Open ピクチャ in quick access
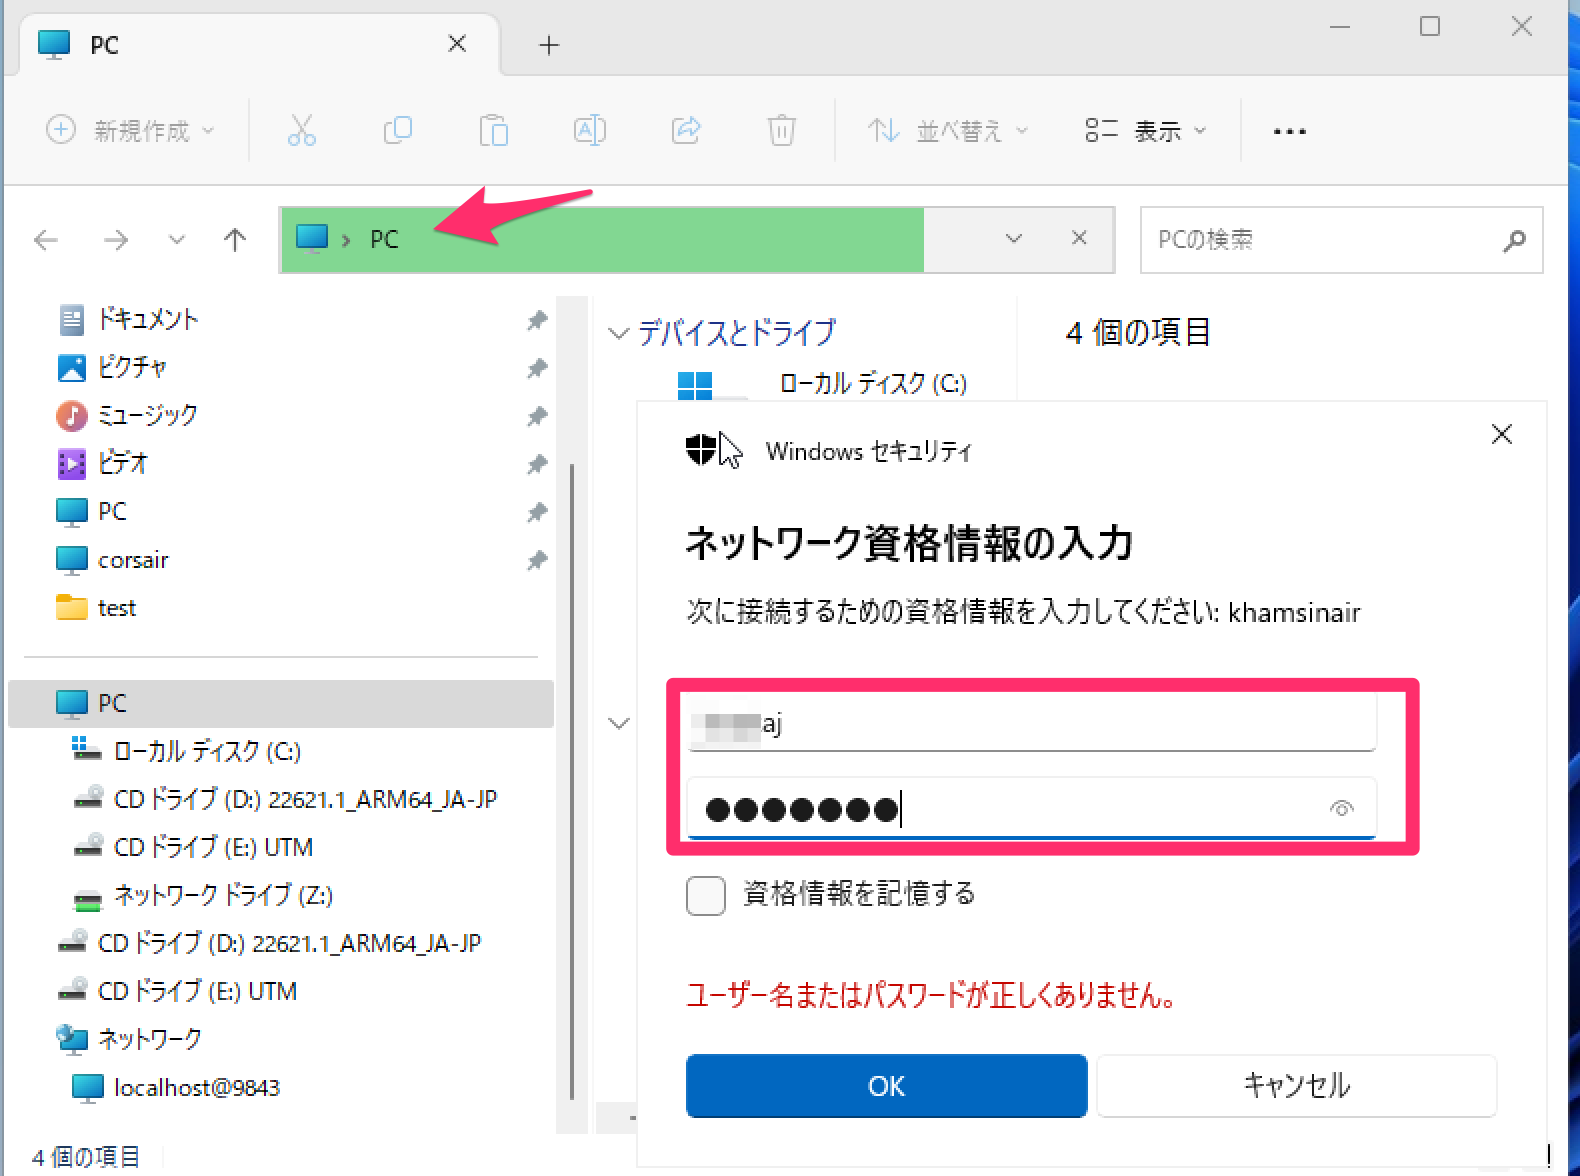Screen dimensions: 1580x1176 [132, 368]
